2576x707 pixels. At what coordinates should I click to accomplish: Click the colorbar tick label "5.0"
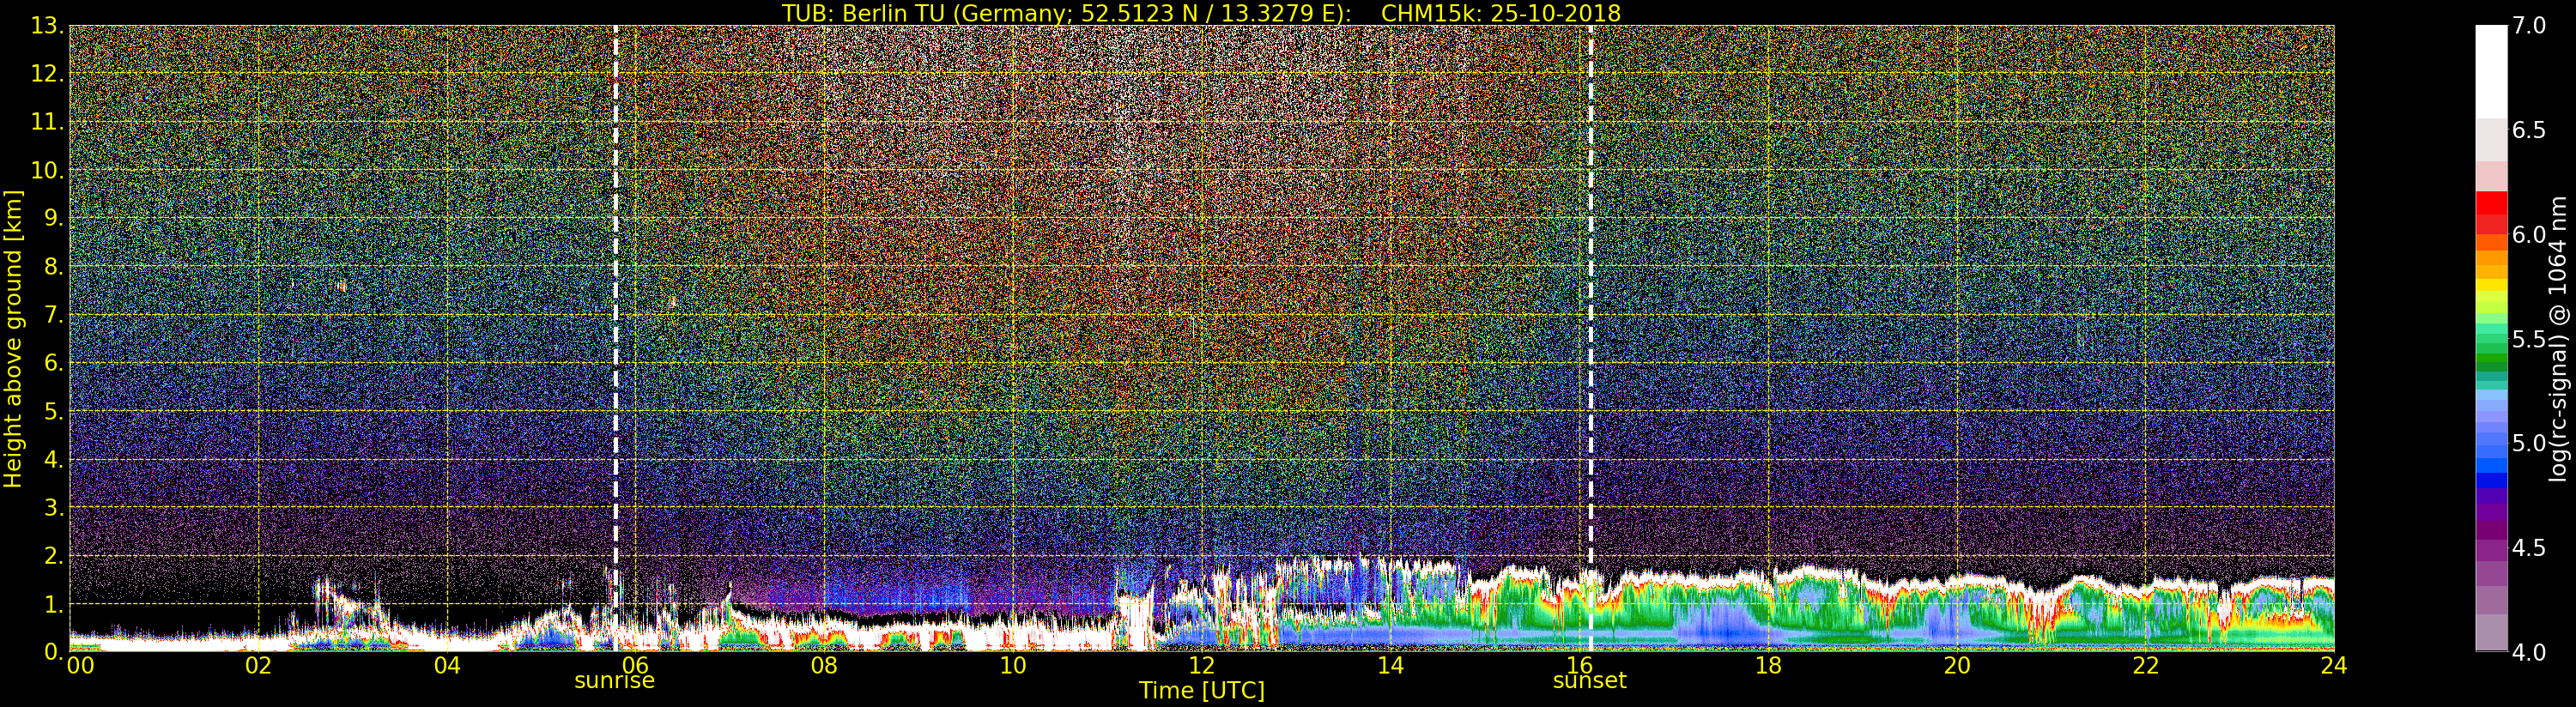(x=2529, y=443)
